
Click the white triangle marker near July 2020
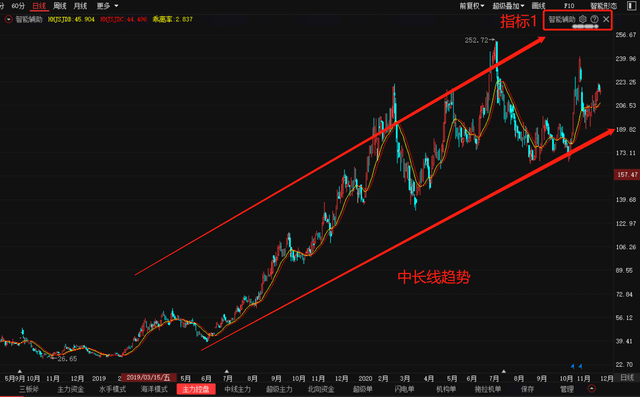point(504,371)
